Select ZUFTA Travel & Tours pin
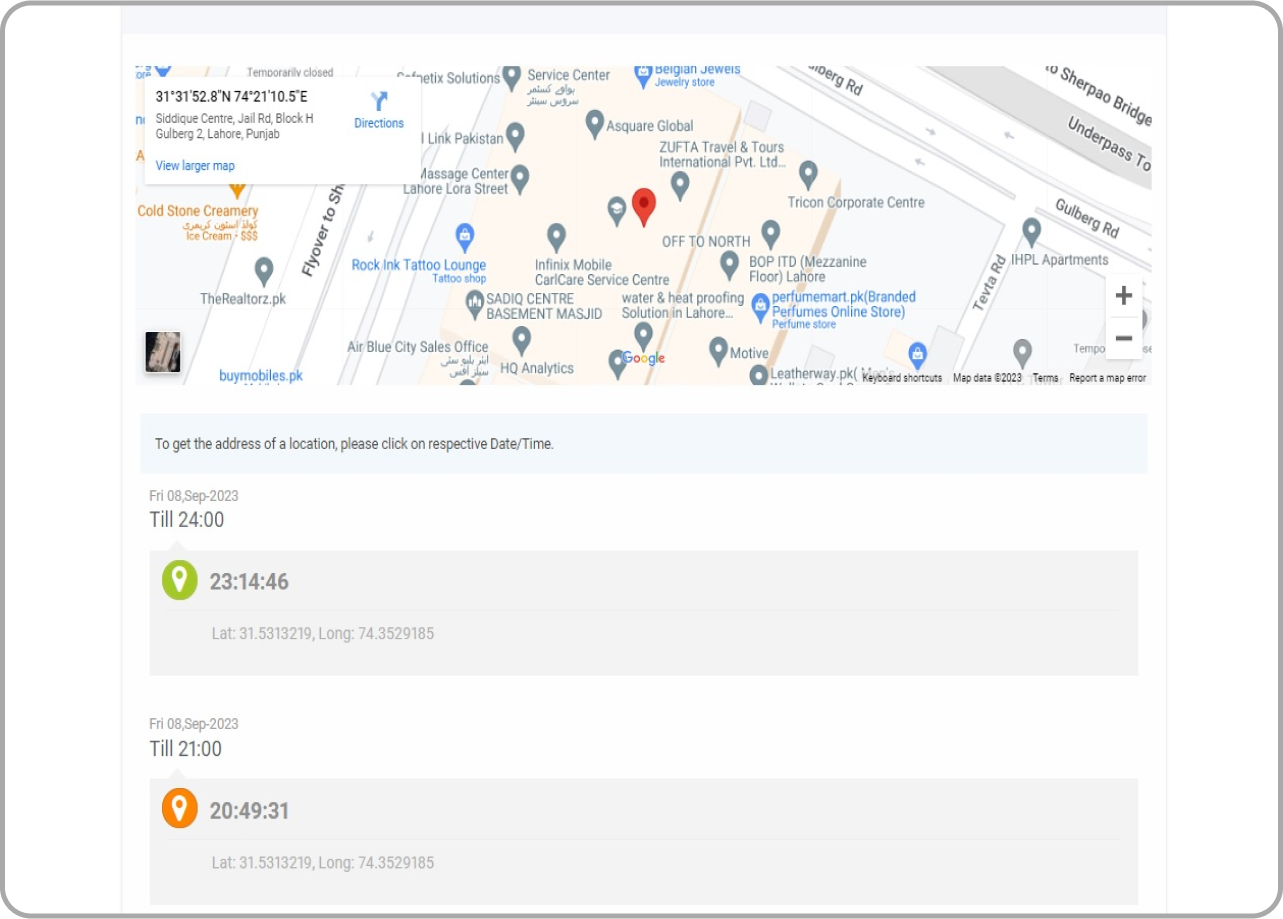 (x=680, y=185)
